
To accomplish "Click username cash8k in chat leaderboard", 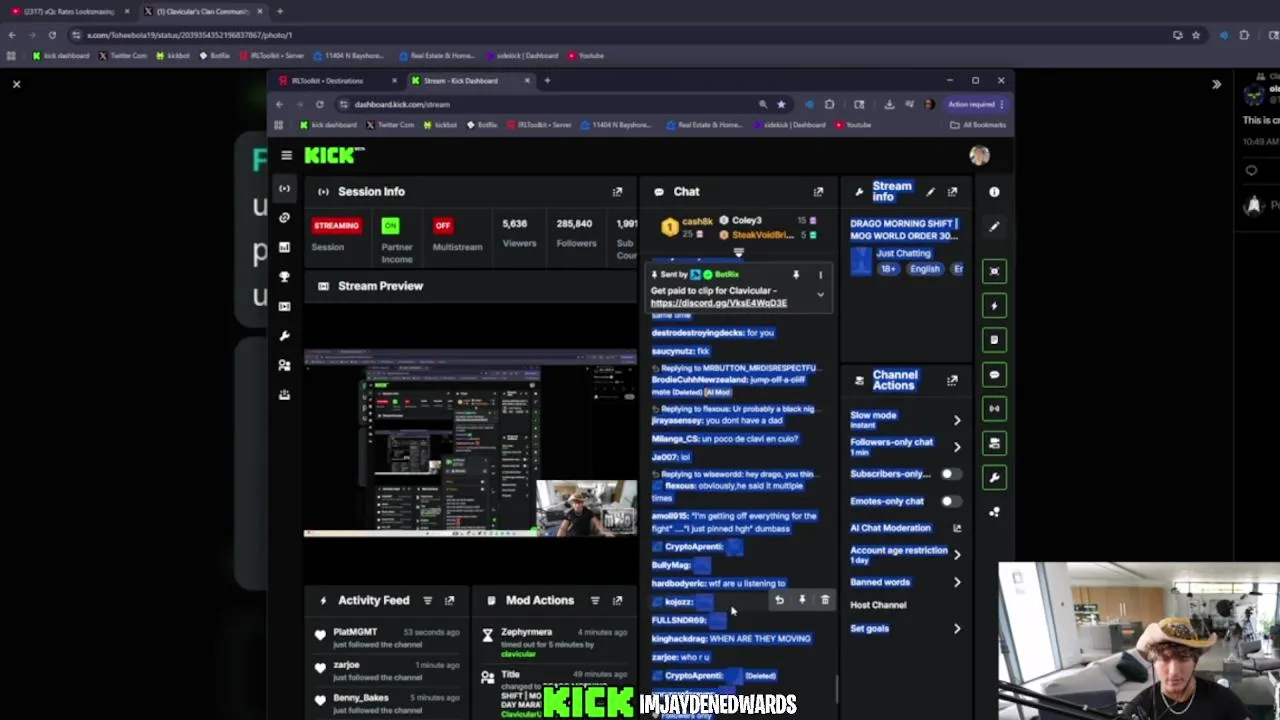I will (697, 221).
